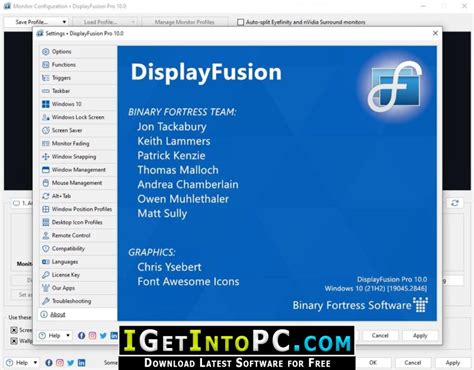Select the Triggers section
This screenshot has width=474, height=370.
pyautogui.click(x=78, y=78)
